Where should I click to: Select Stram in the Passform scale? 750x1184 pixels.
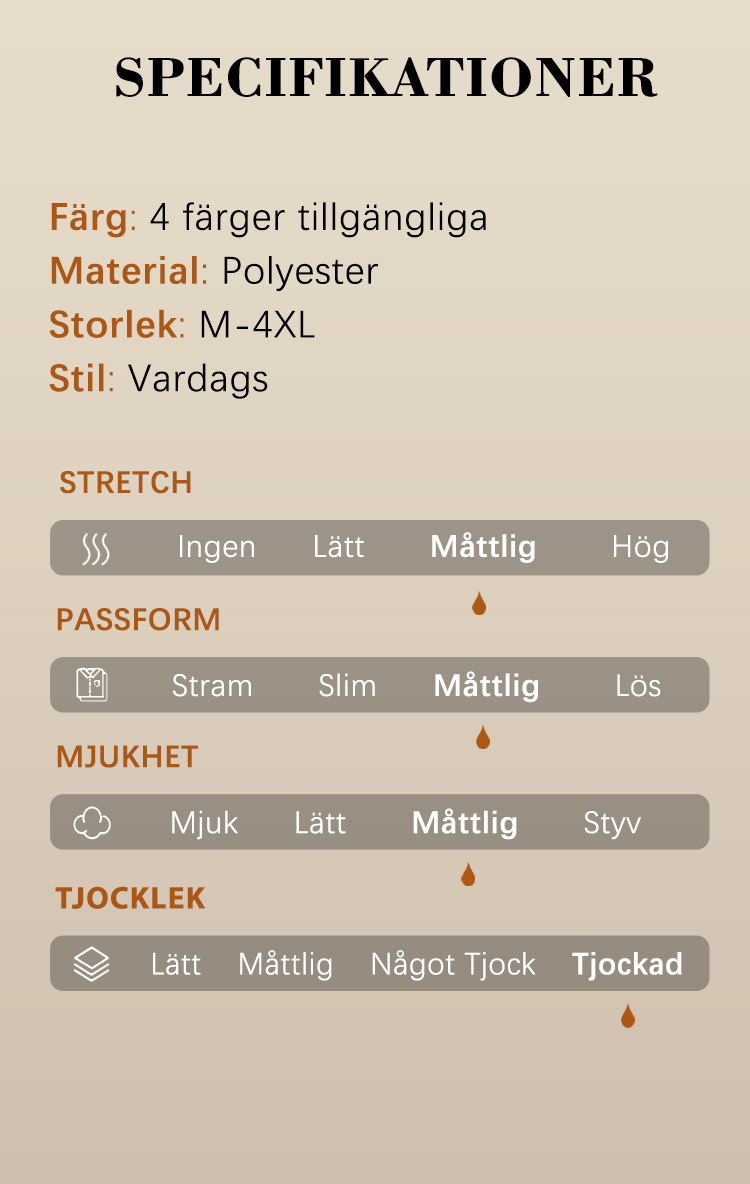pos(212,686)
